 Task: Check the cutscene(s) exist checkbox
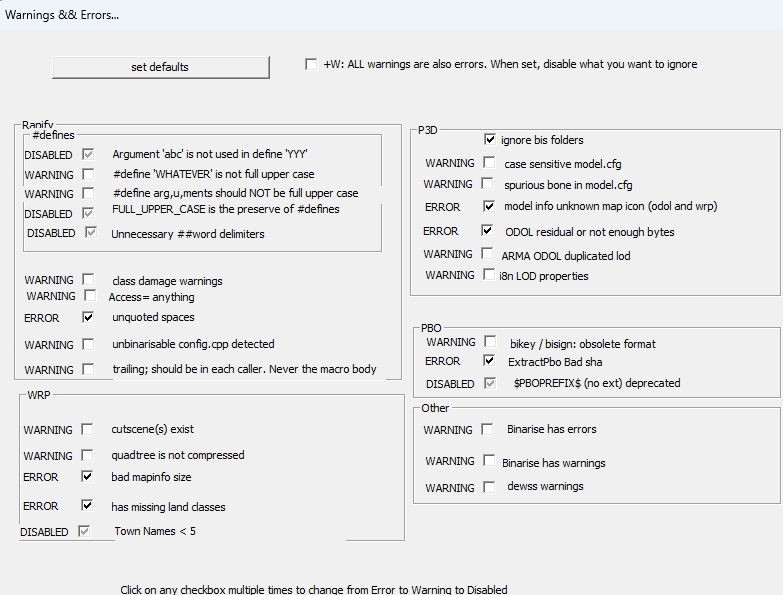pyautogui.click(x=89, y=430)
